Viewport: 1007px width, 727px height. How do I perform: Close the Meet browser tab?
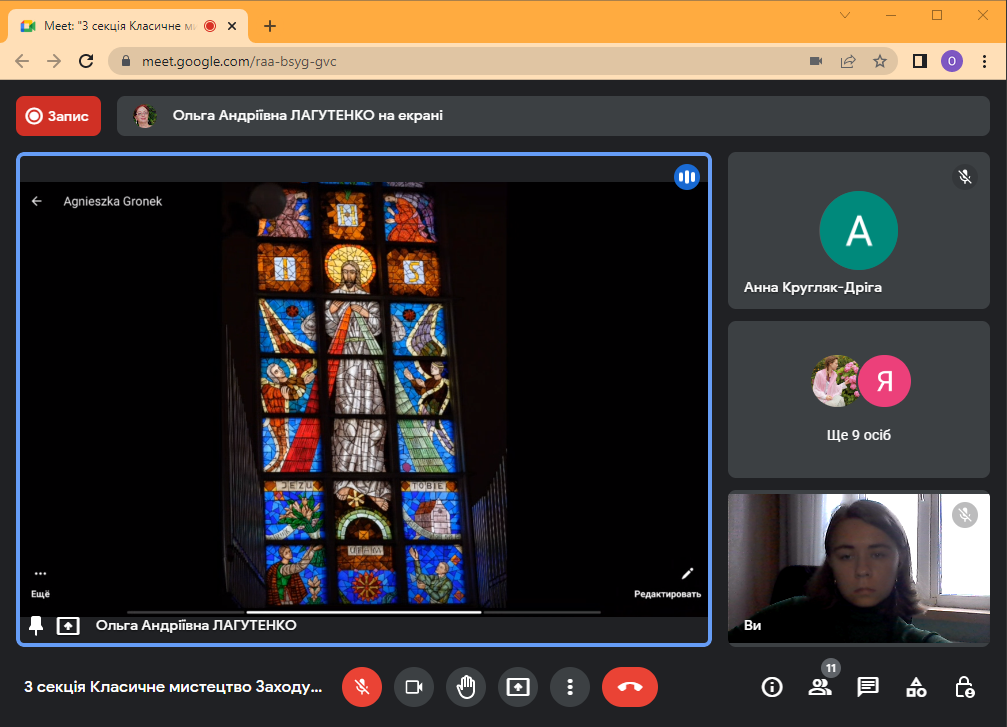(x=232, y=26)
